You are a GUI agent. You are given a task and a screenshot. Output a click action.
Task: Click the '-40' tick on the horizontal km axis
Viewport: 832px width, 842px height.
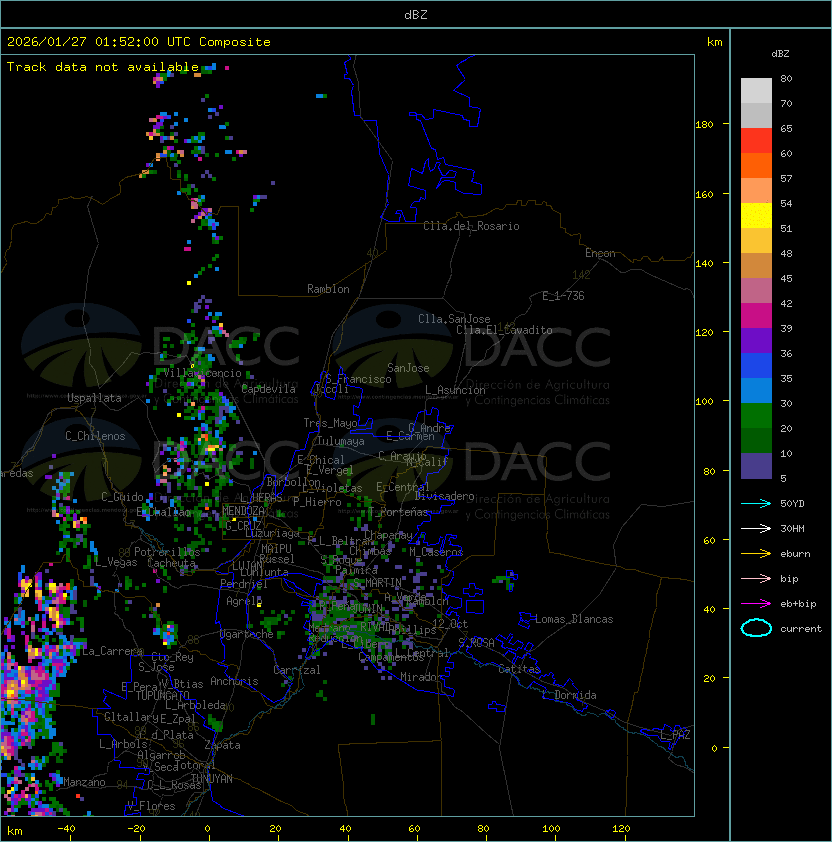click(x=67, y=829)
